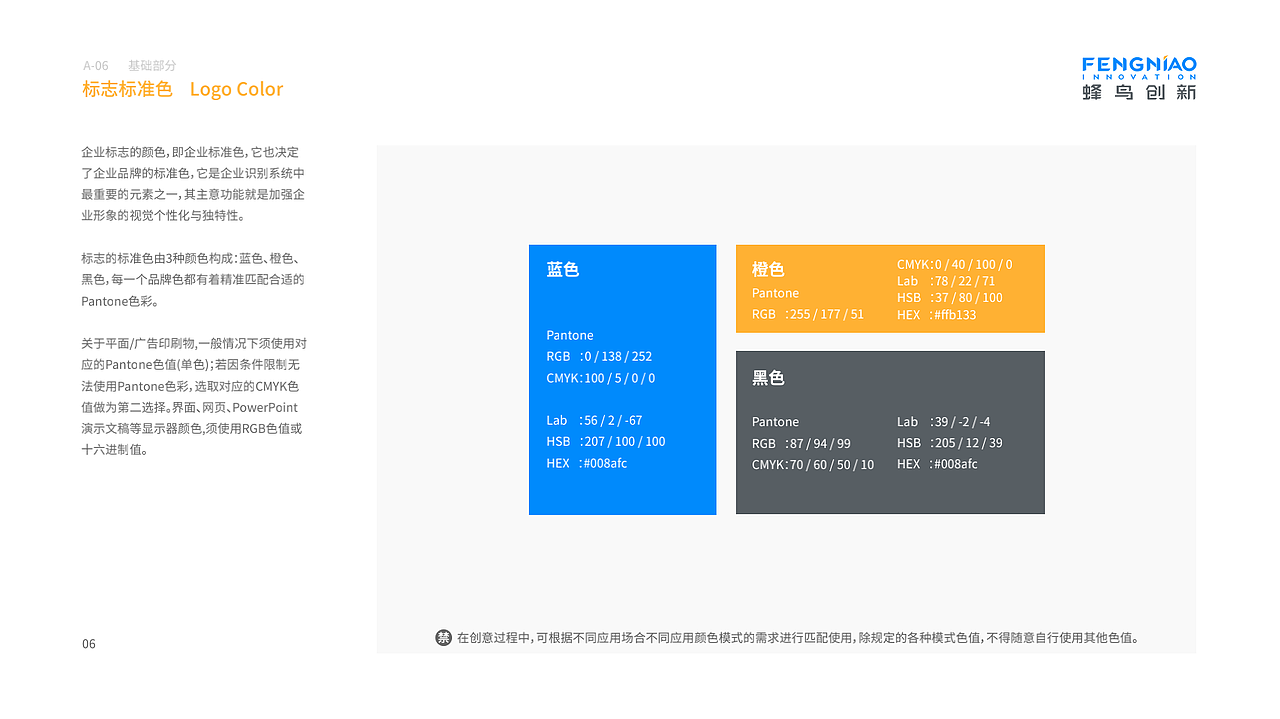Screen dimensions: 1280x719
Task: Click the 标志标准色 heading
Action: 127,89
